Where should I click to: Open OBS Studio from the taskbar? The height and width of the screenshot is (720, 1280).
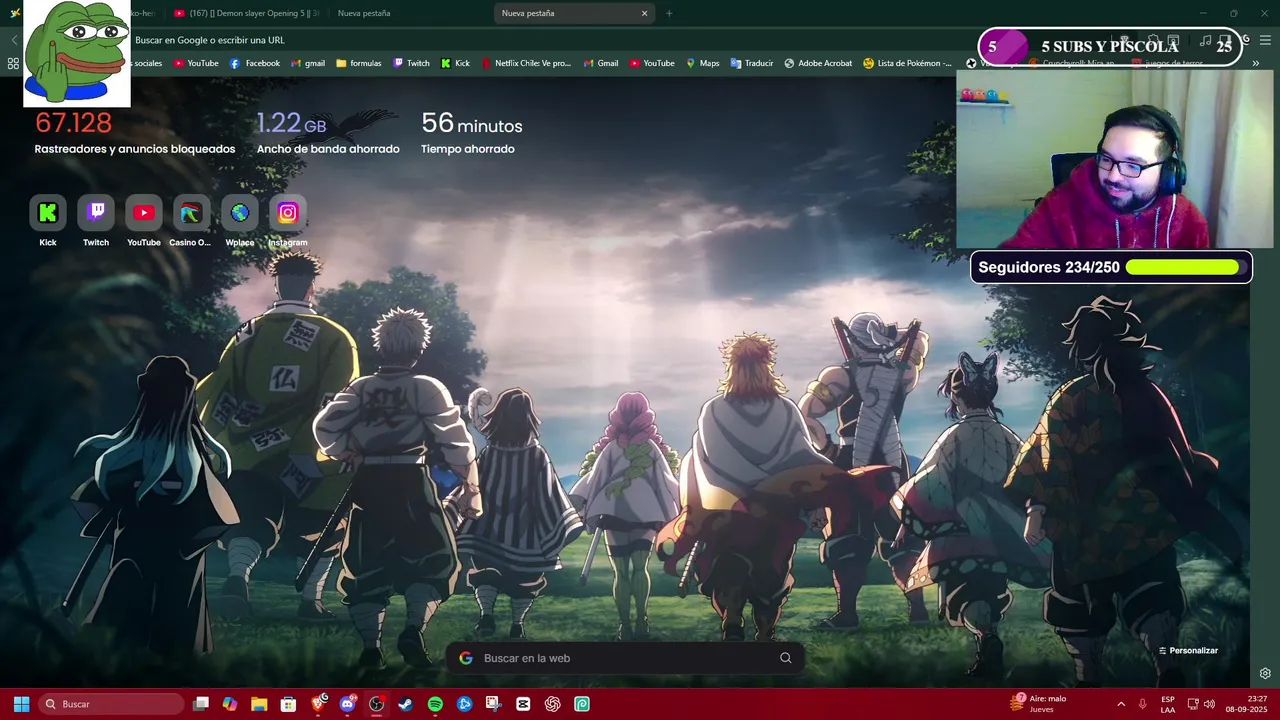coord(376,704)
